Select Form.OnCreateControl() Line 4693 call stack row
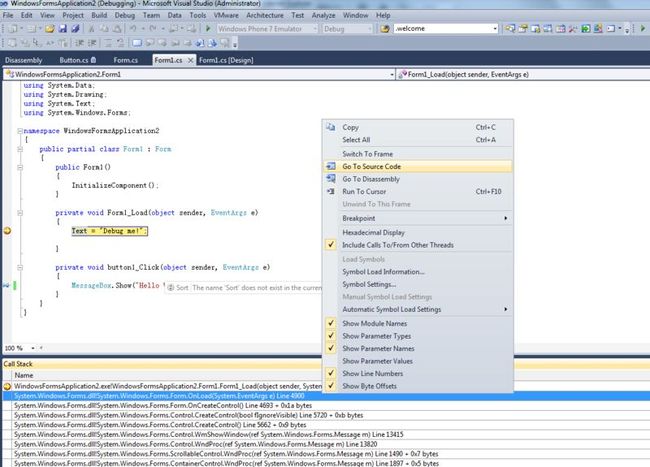The image size is (650, 467). tap(326, 406)
